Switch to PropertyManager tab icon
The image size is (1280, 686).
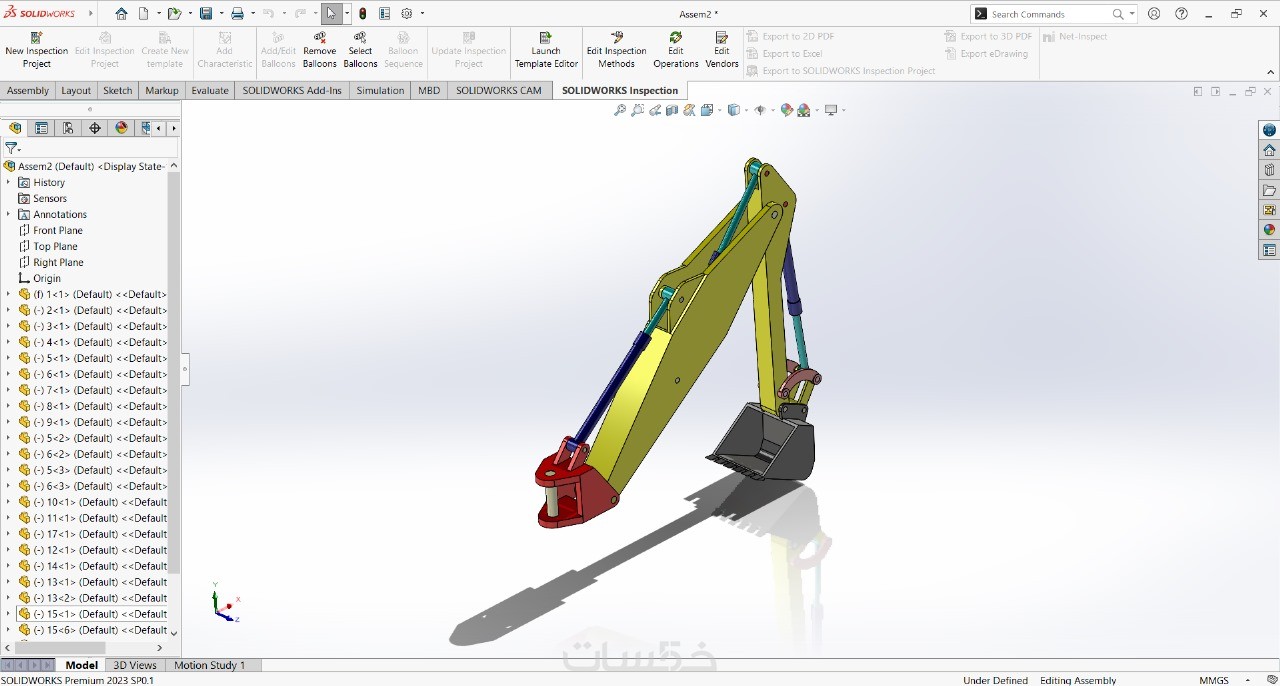(x=41, y=128)
